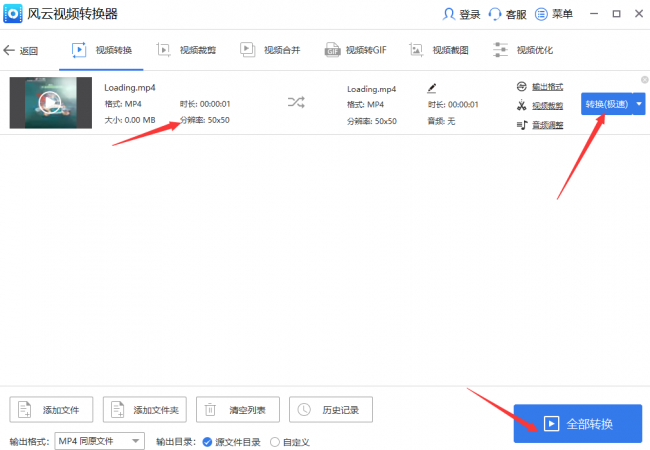This screenshot has width=650, height=450.
Task: Open the 历史记录 button
Action: pyautogui.click(x=331, y=409)
